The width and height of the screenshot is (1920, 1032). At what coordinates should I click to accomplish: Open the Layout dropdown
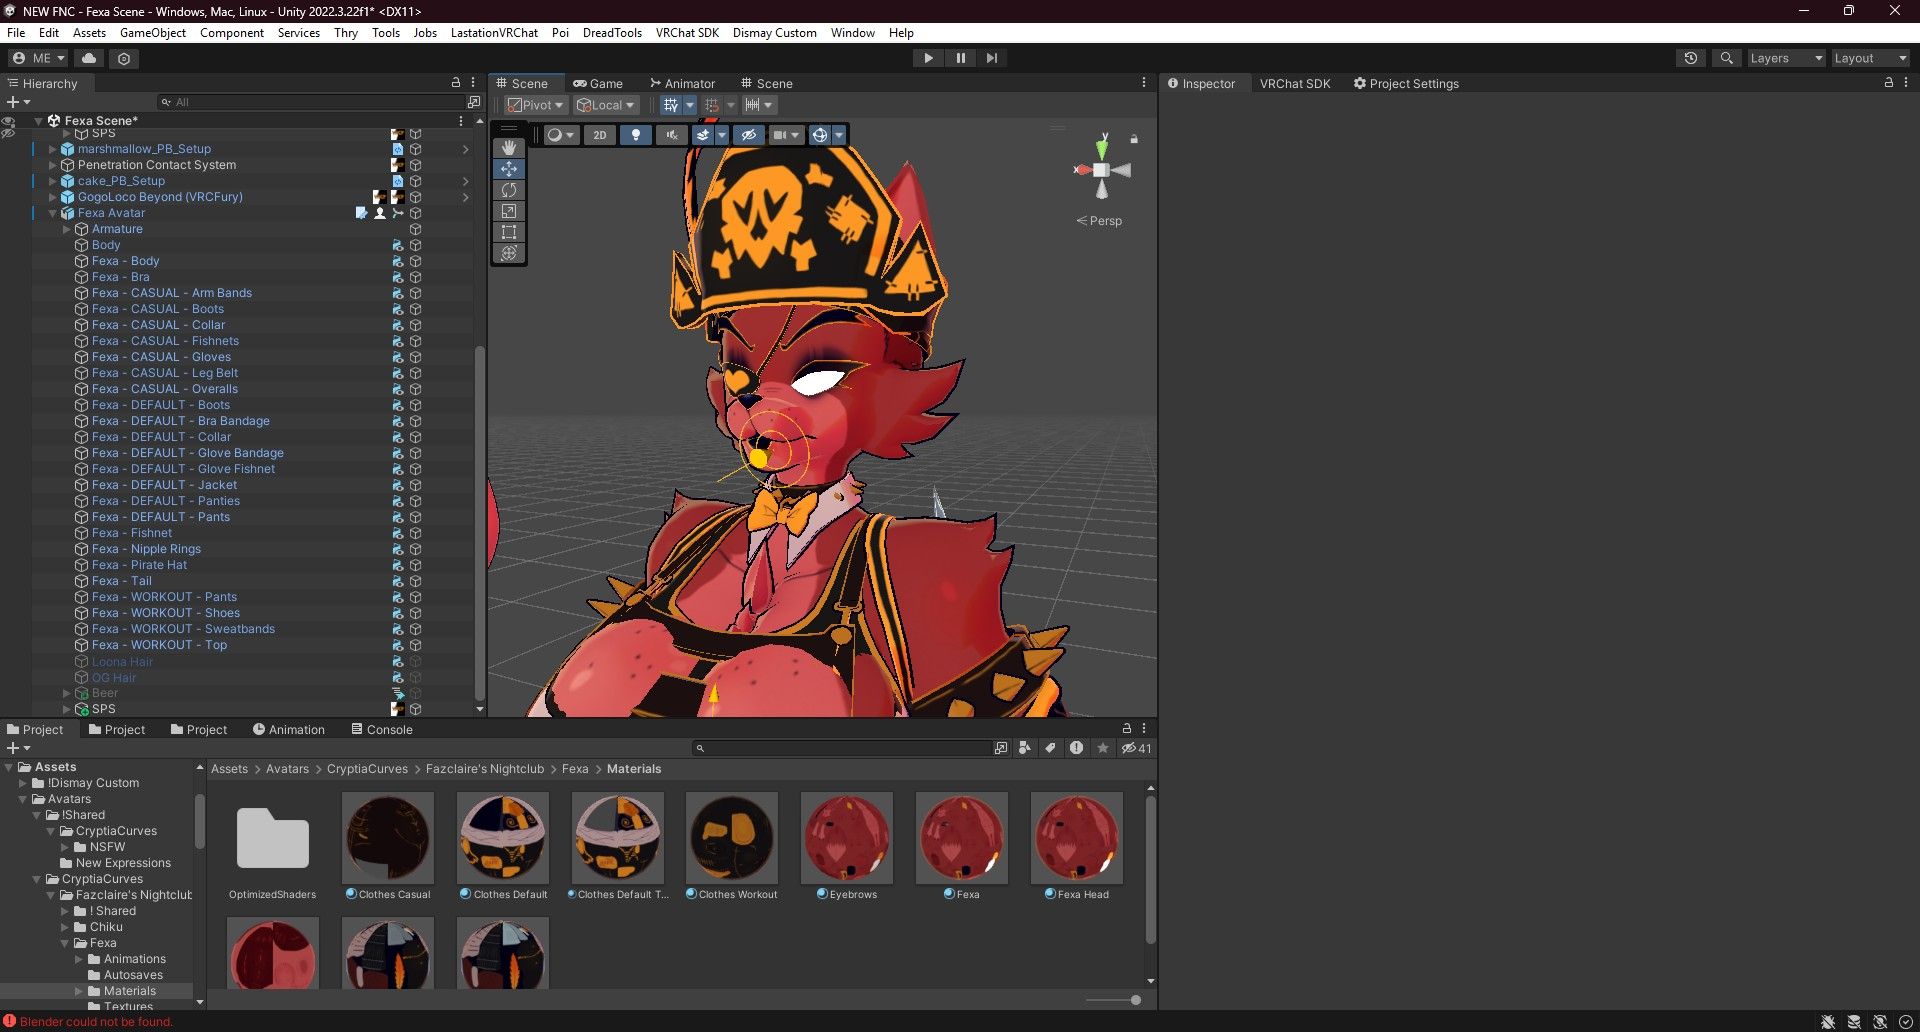click(x=1869, y=58)
